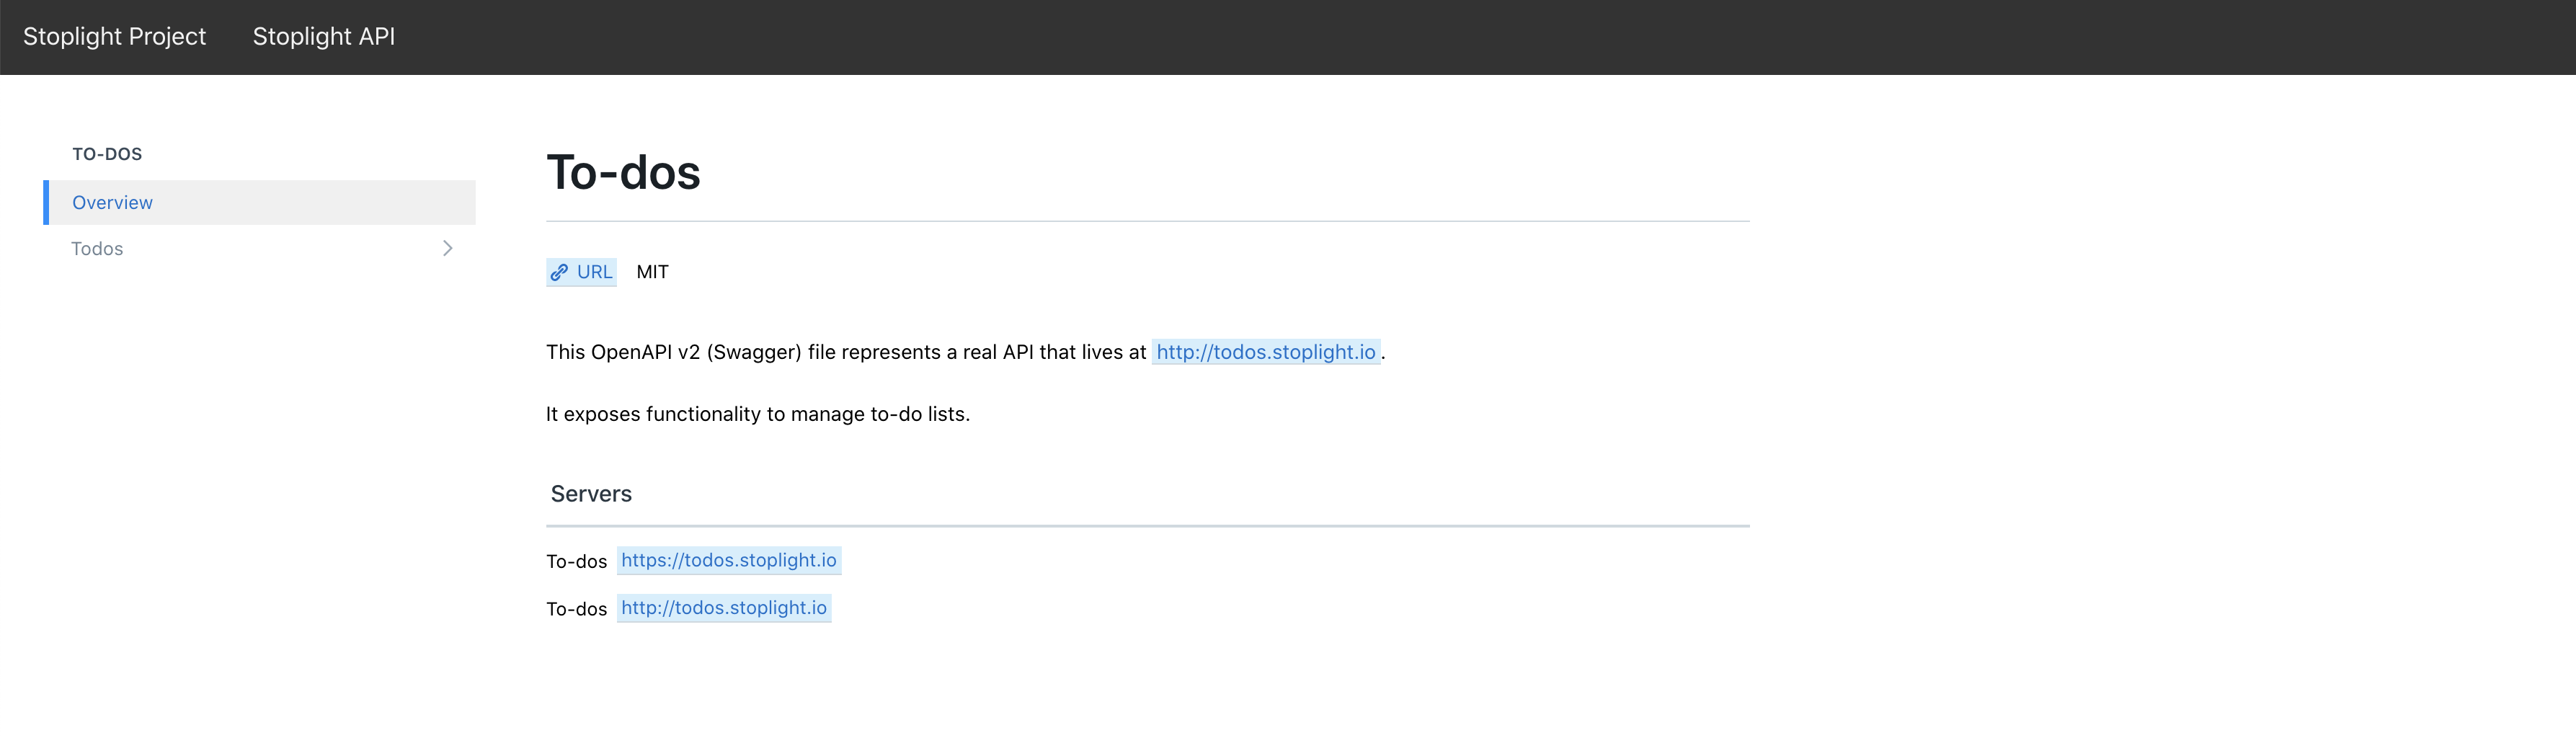Open the Todos sidebar group
This screenshot has height=738, width=2576.
[260, 248]
